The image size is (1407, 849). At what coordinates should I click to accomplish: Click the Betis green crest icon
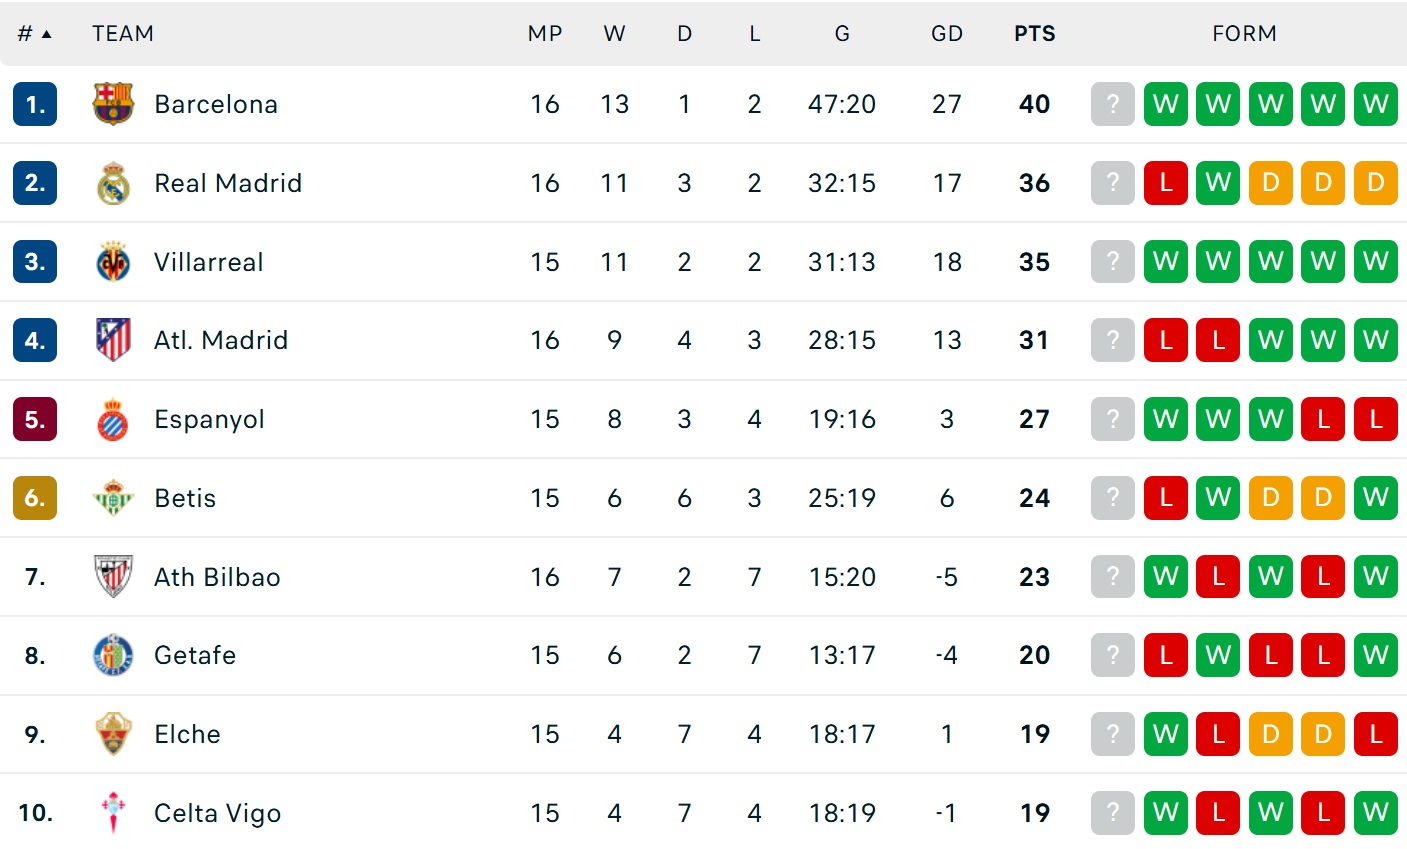(113, 498)
